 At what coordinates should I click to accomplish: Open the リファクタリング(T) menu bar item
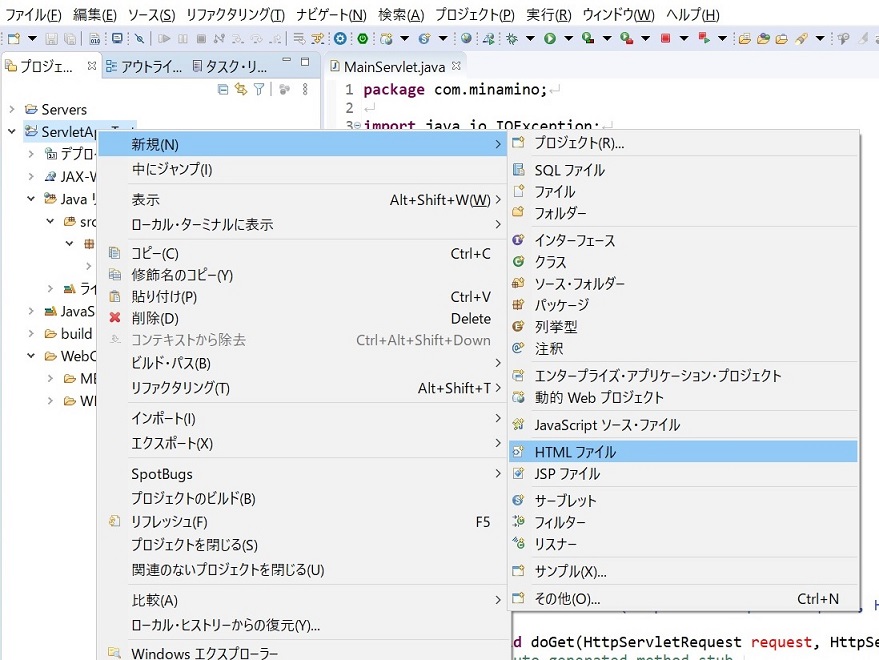(x=235, y=15)
